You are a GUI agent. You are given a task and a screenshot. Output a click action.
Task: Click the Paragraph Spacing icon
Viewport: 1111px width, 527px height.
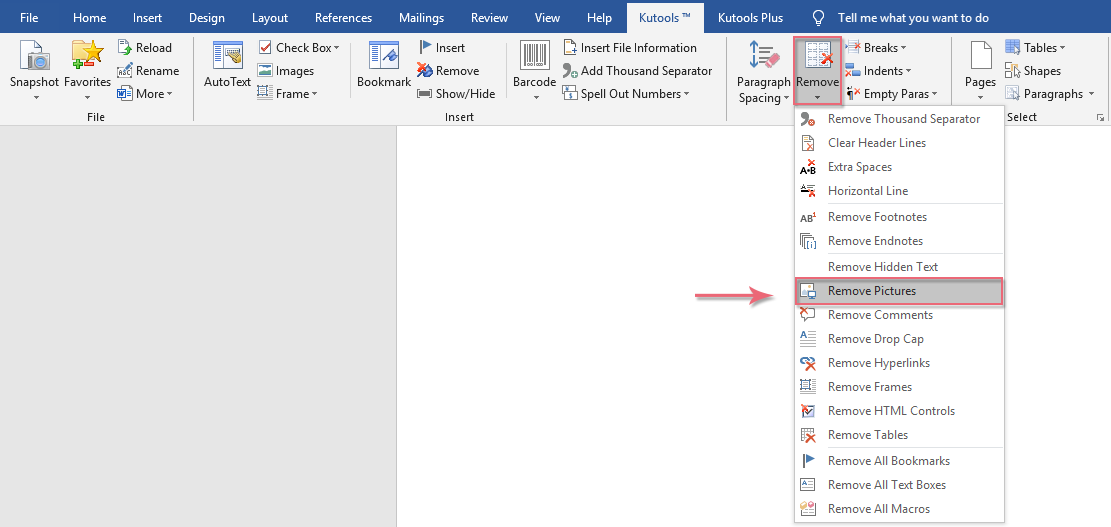pyautogui.click(x=764, y=57)
